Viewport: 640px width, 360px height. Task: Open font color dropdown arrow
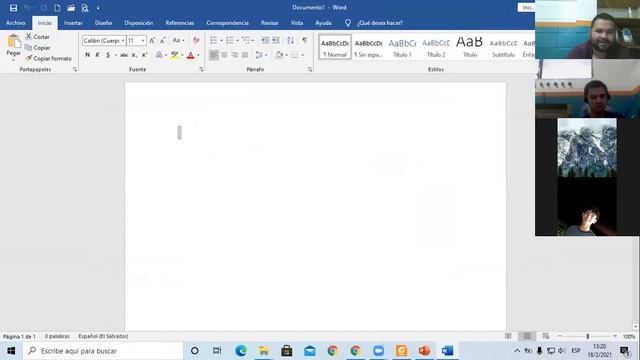[198, 55]
